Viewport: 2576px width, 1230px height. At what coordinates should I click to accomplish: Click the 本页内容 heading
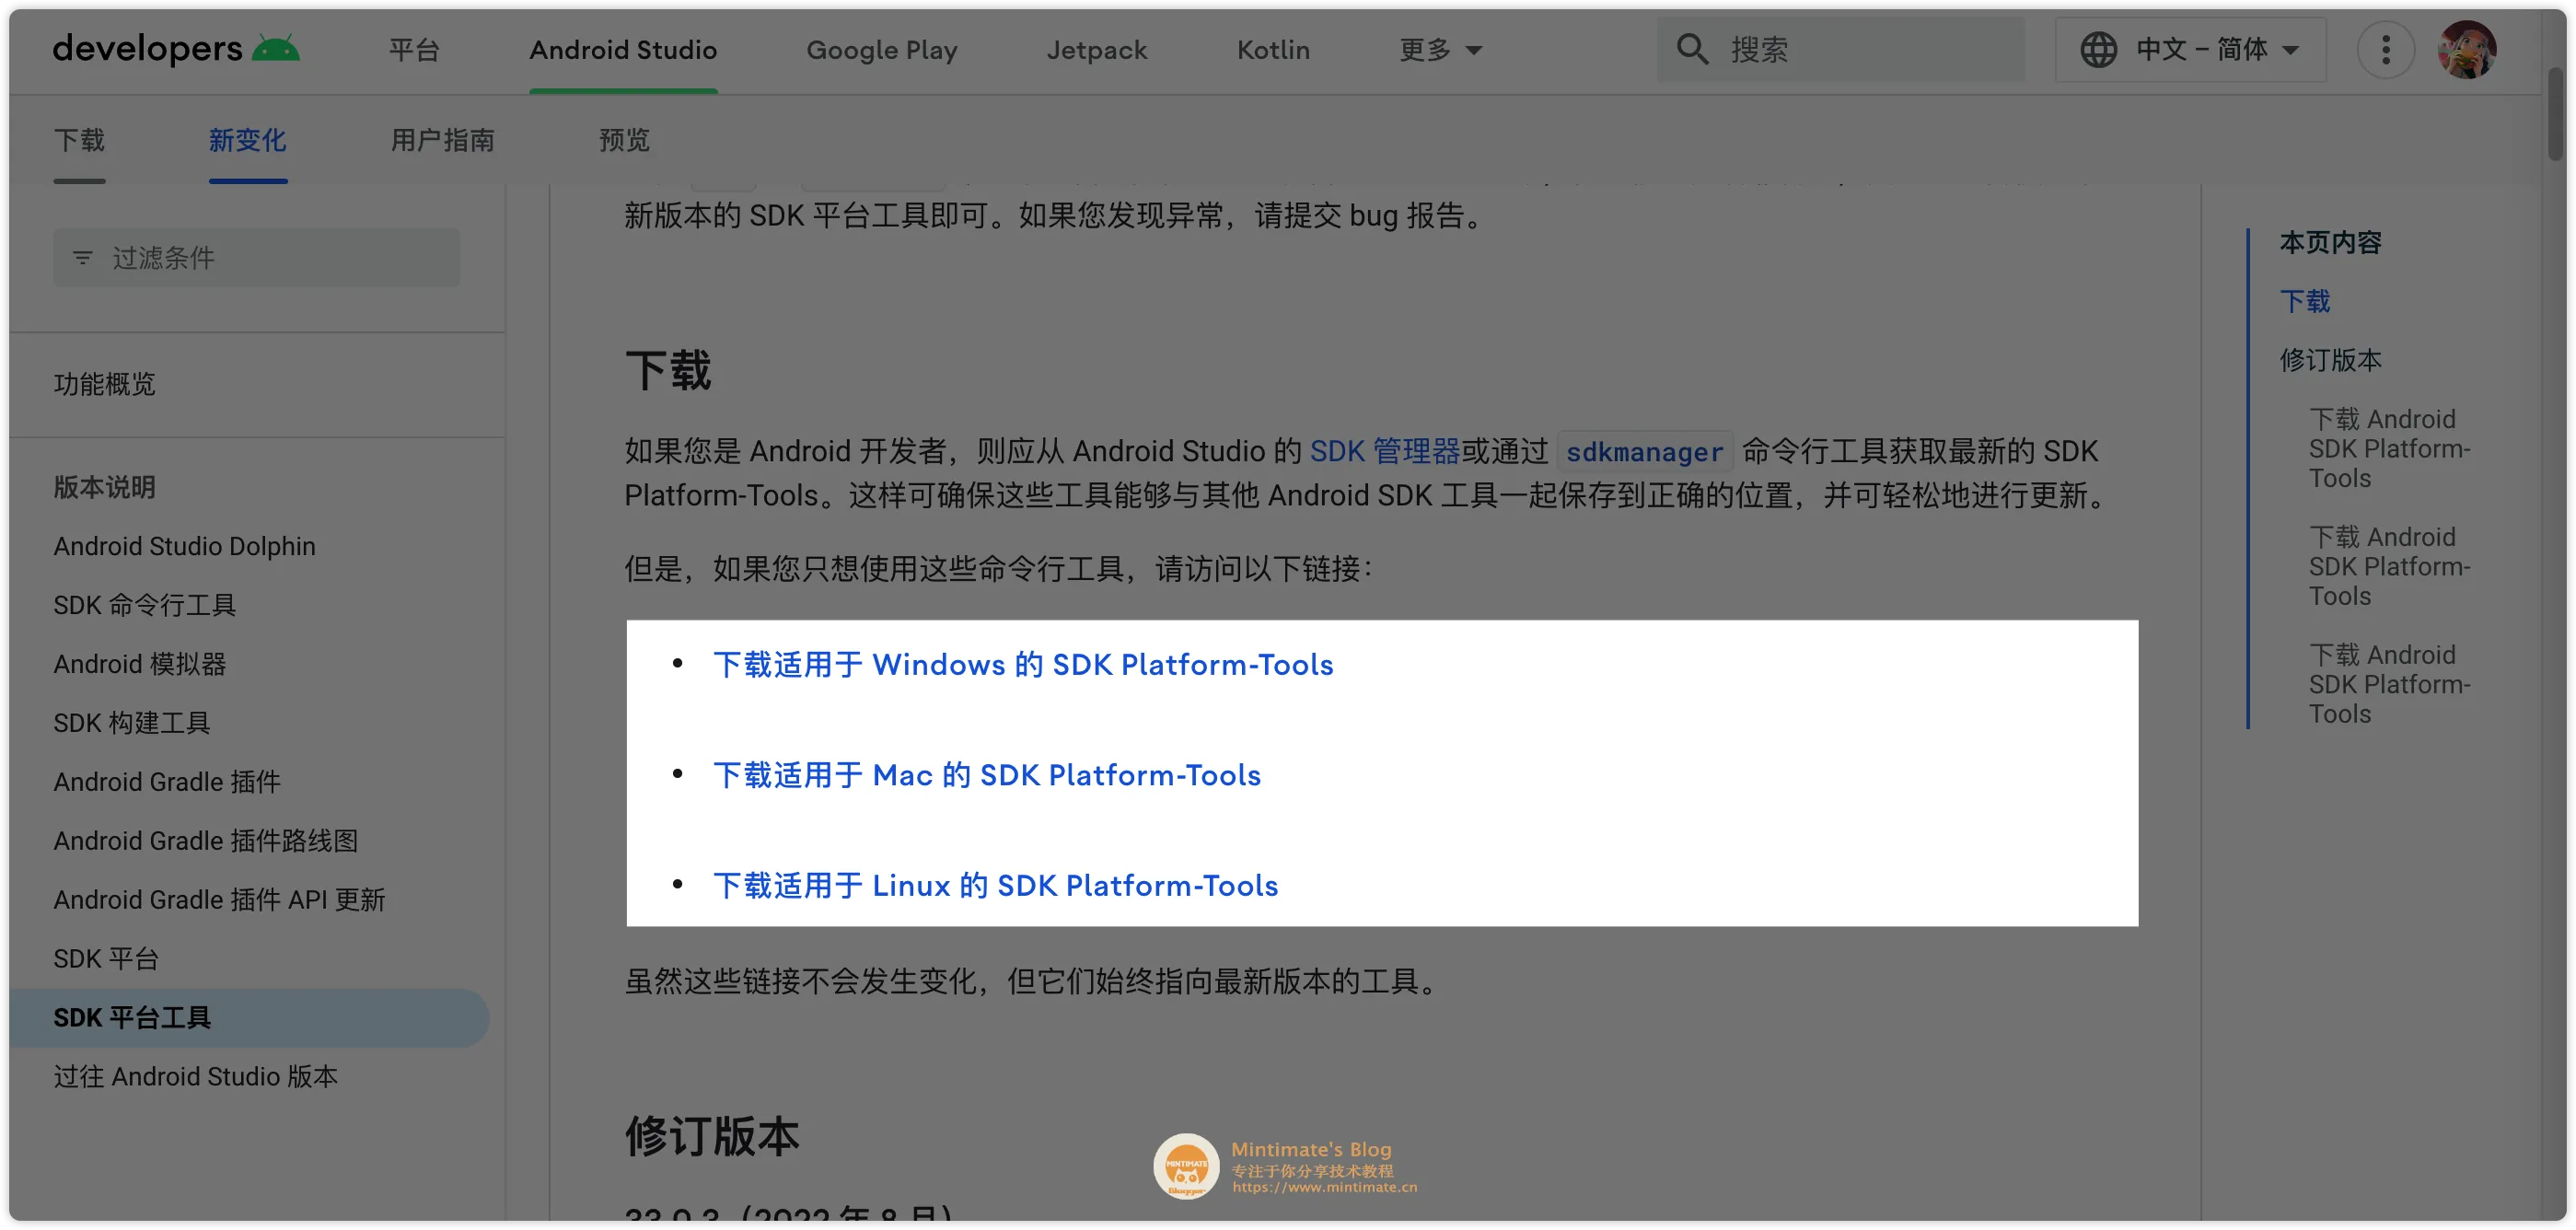[x=2330, y=242]
